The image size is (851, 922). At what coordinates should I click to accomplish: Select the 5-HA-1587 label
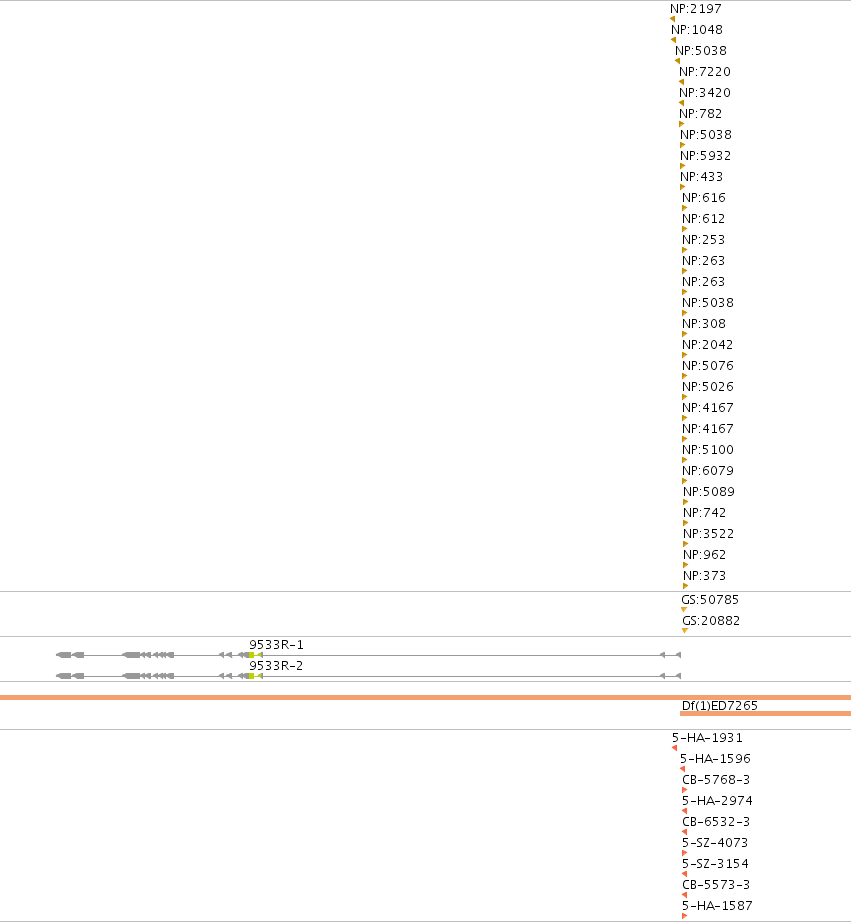(x=717, y=906)
